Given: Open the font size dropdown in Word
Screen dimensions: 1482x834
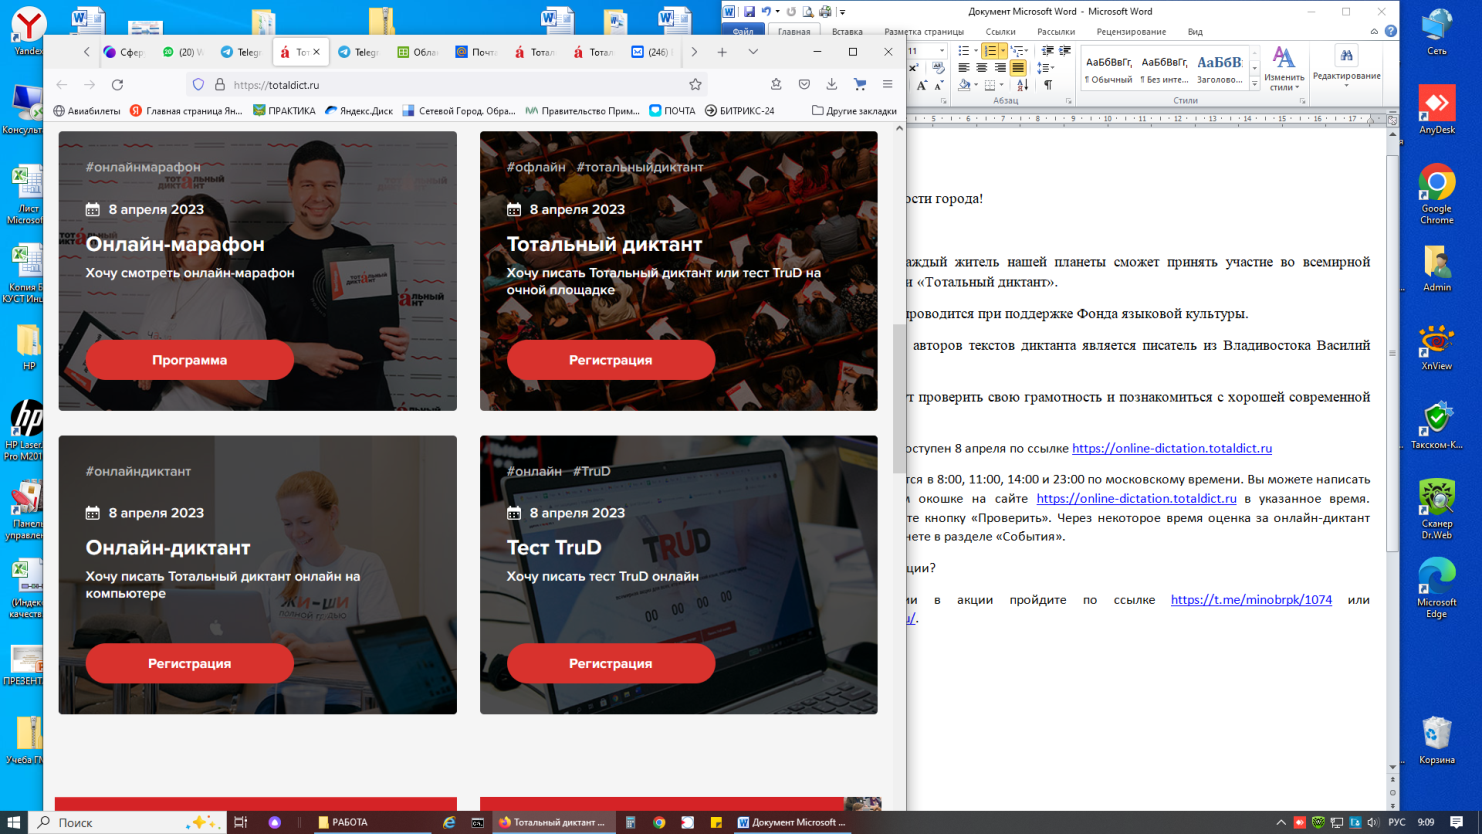Looking at the screenshot, I should pyautogui.click(x=942, y=50).
